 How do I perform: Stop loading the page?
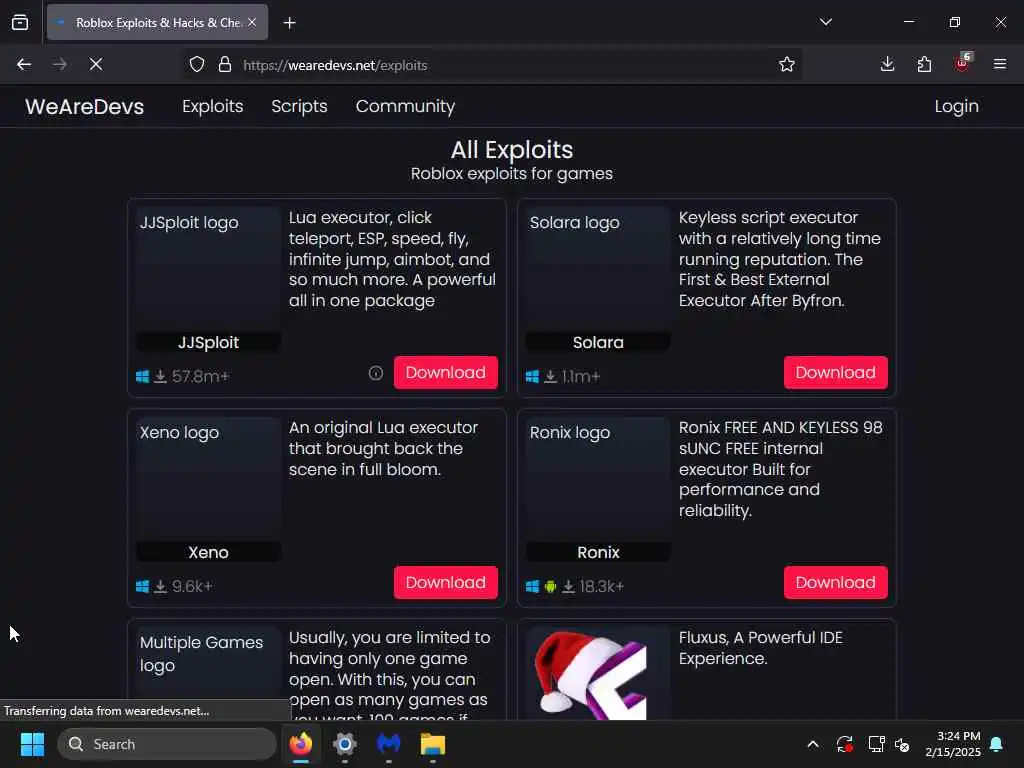coord(96,65)
